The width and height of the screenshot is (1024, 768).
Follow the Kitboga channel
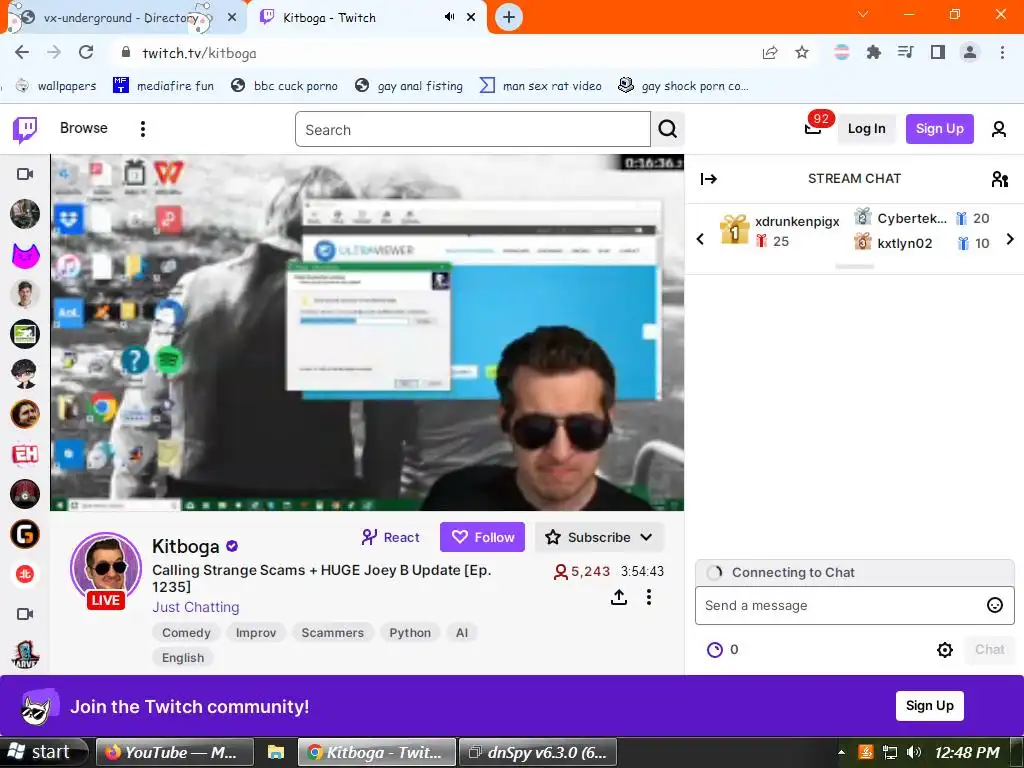[483, 537]
